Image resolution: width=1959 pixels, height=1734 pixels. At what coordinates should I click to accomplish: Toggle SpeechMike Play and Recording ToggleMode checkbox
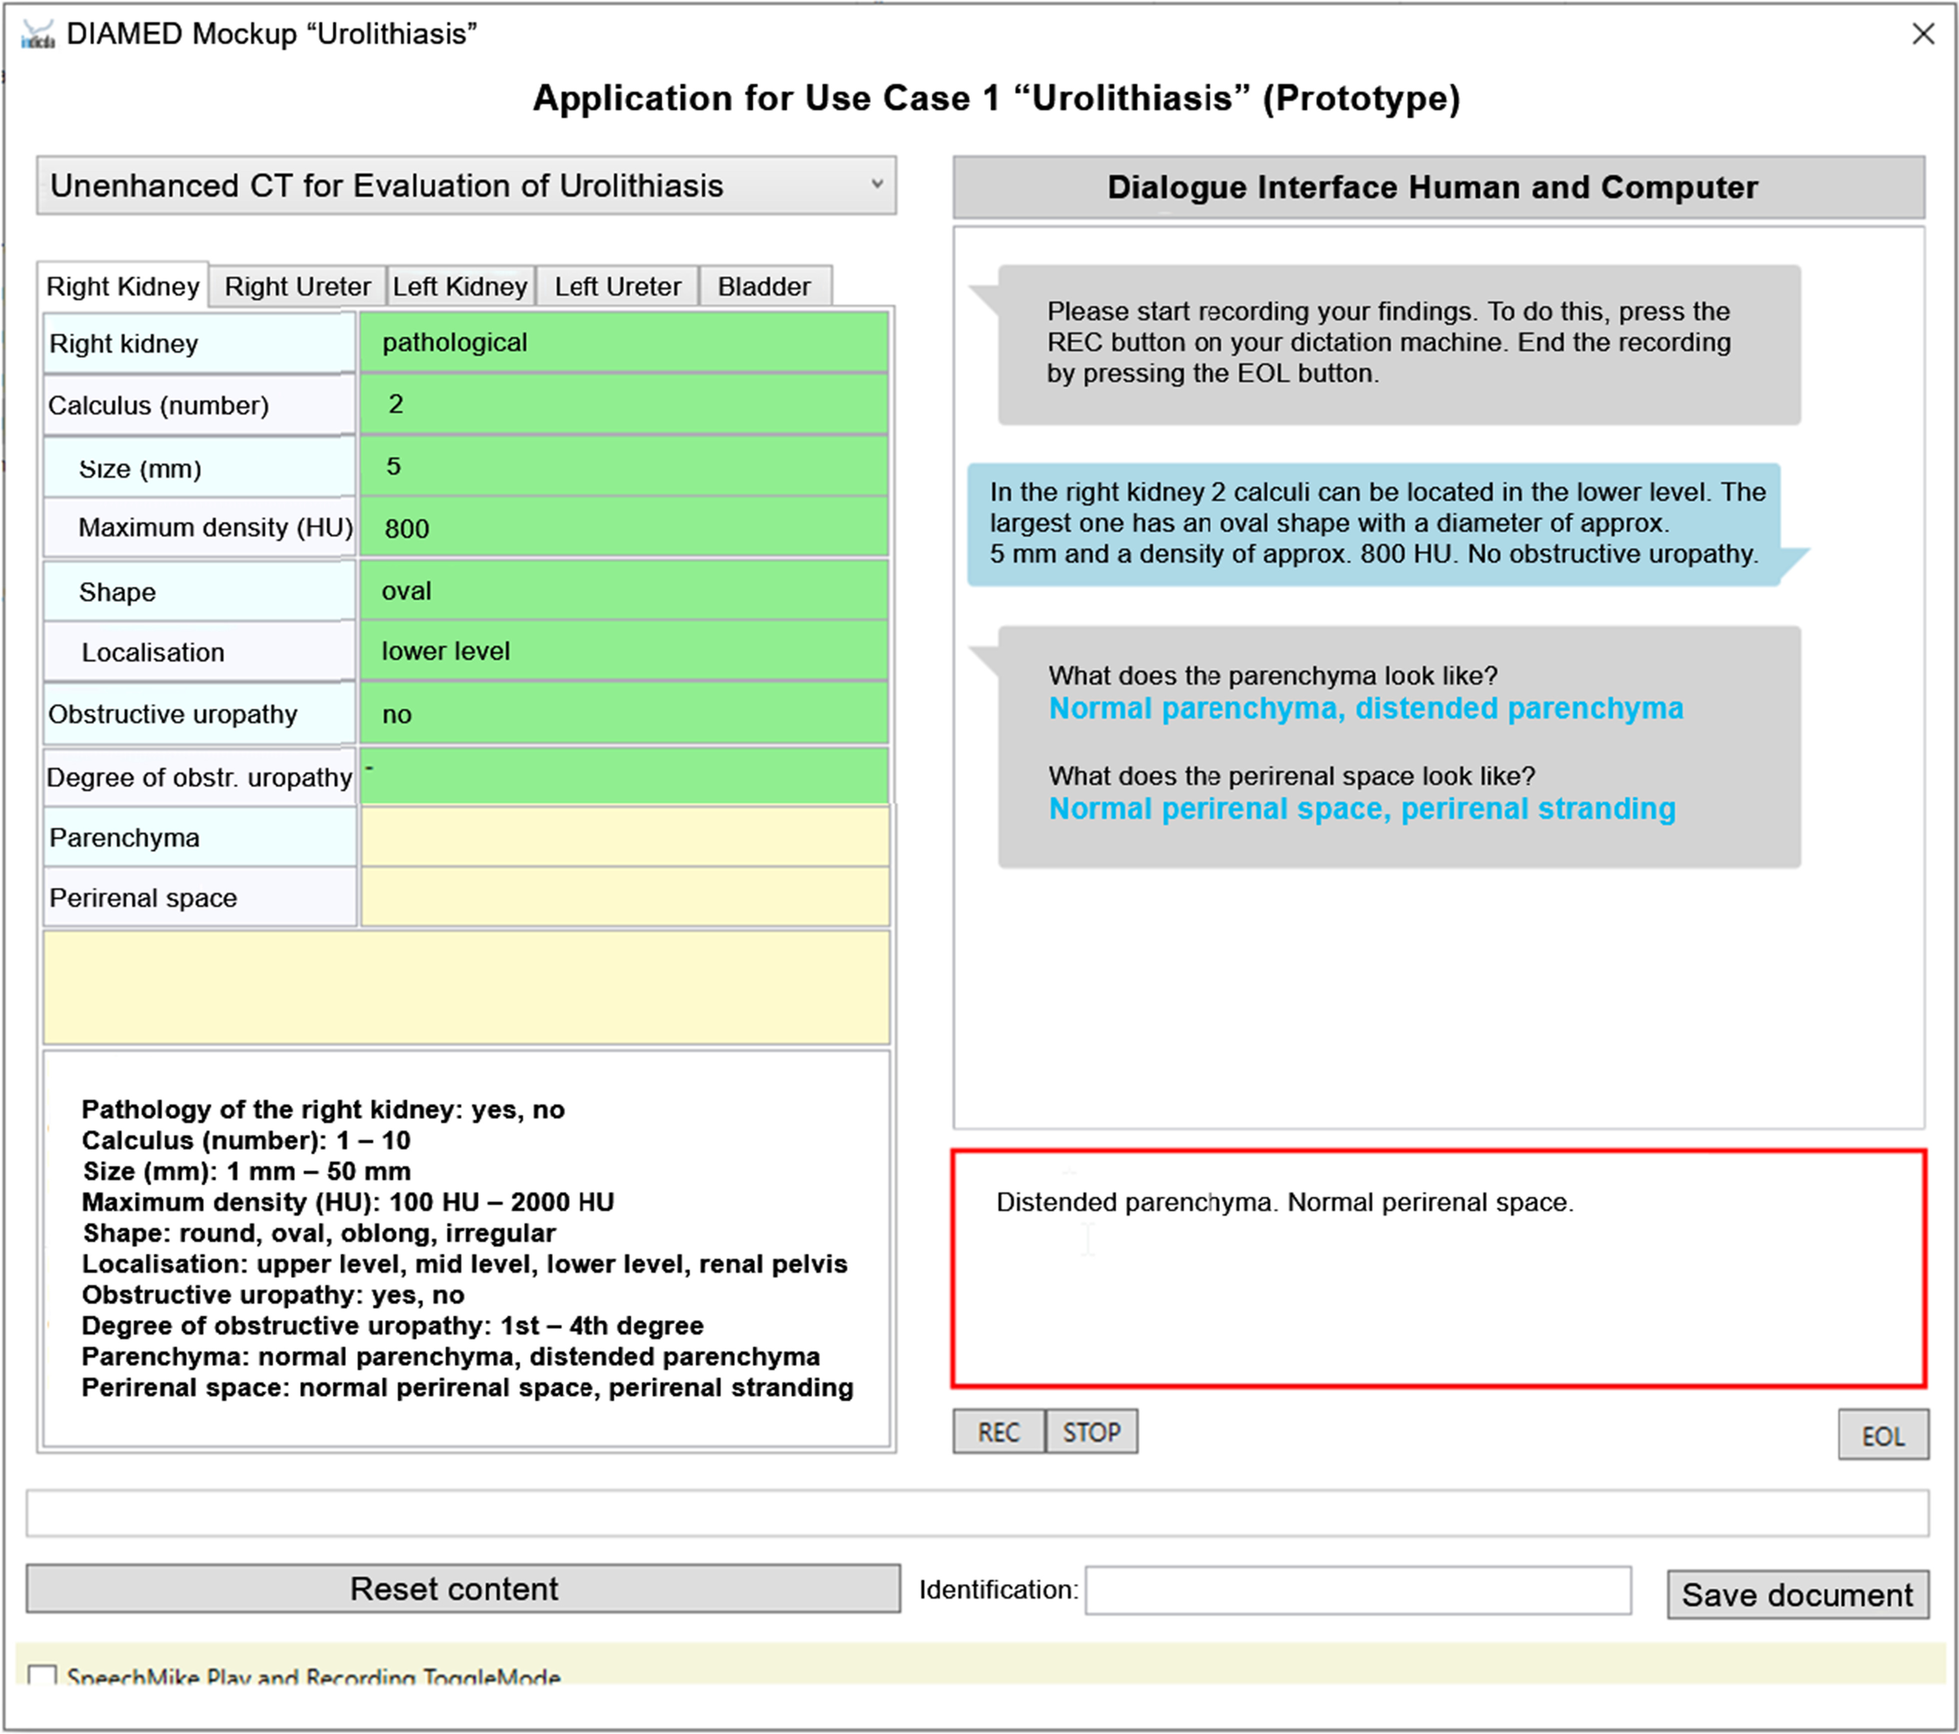[x=42, y=1676]
